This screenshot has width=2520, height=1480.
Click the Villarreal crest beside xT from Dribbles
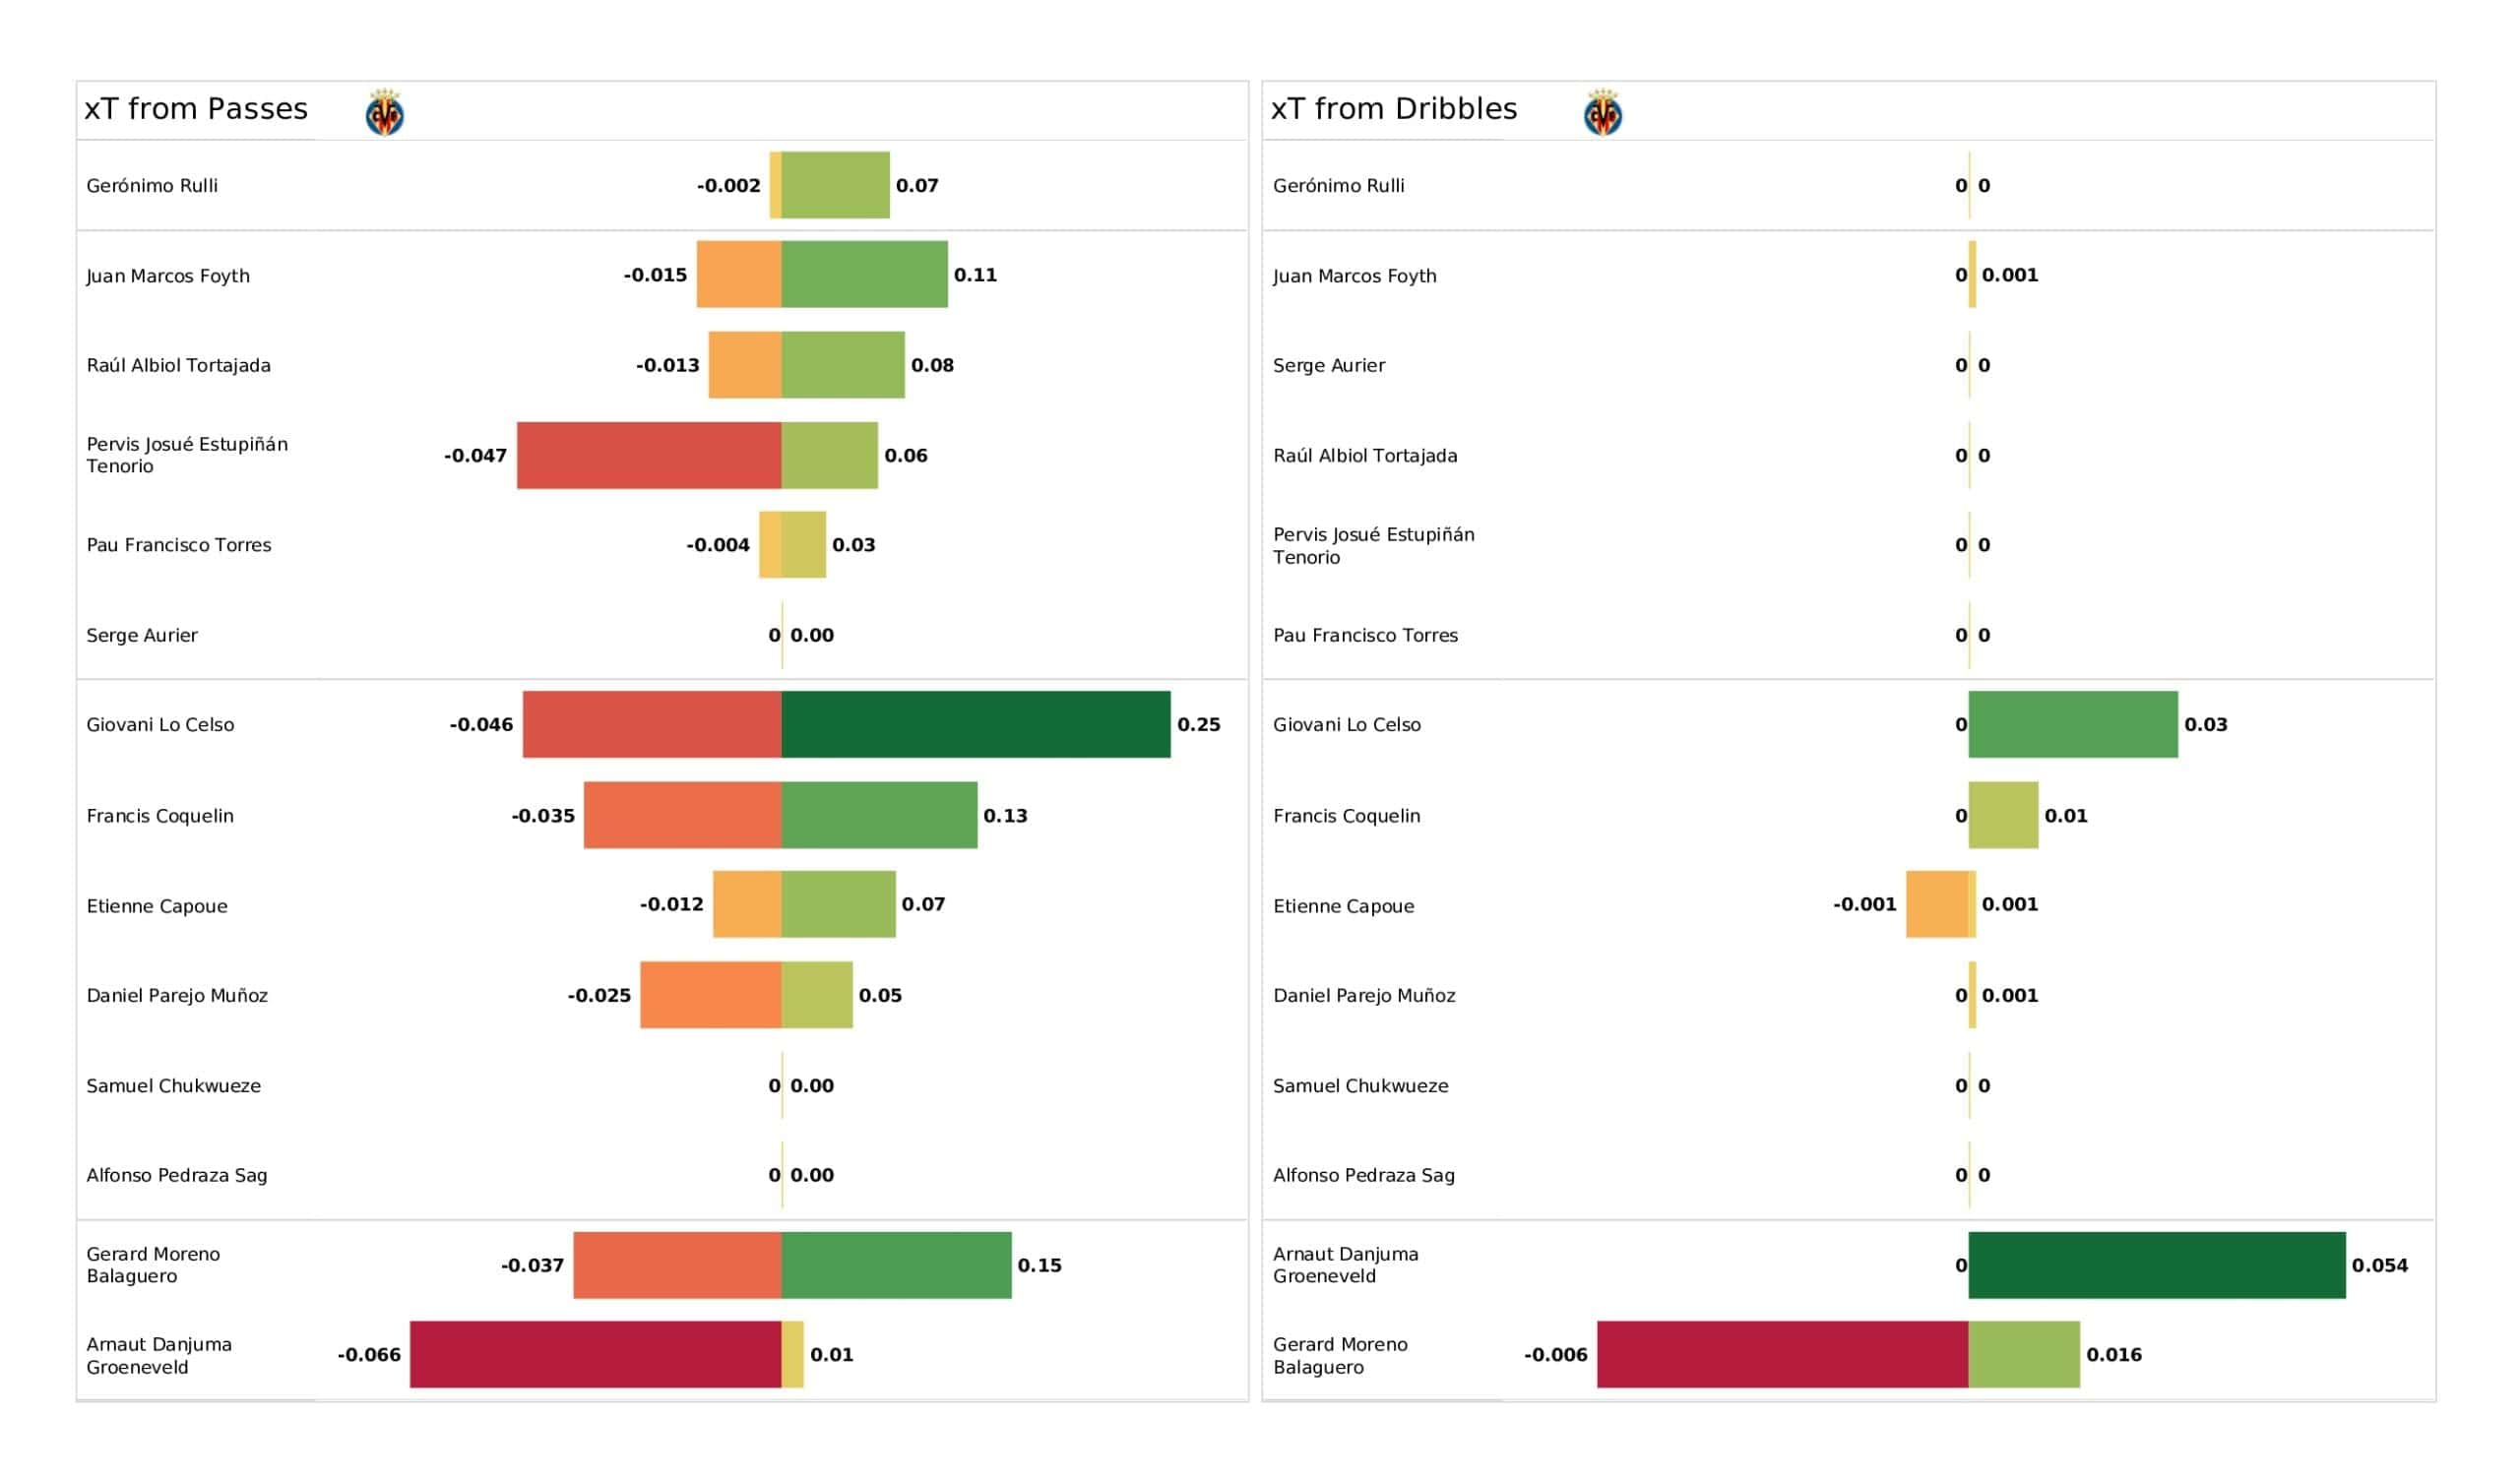[x=1603, y=112]
